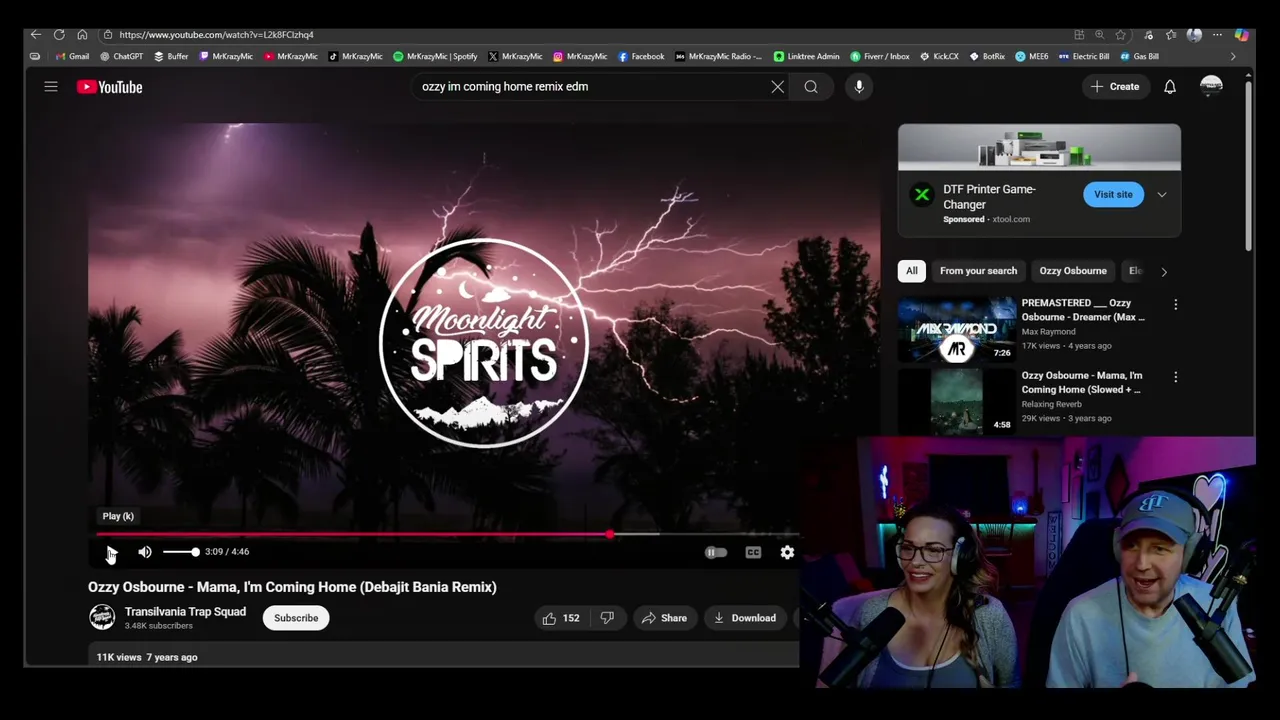Screen dimensions: 1280x720
Task: Select the From your search chip
Action: point(978,271)
